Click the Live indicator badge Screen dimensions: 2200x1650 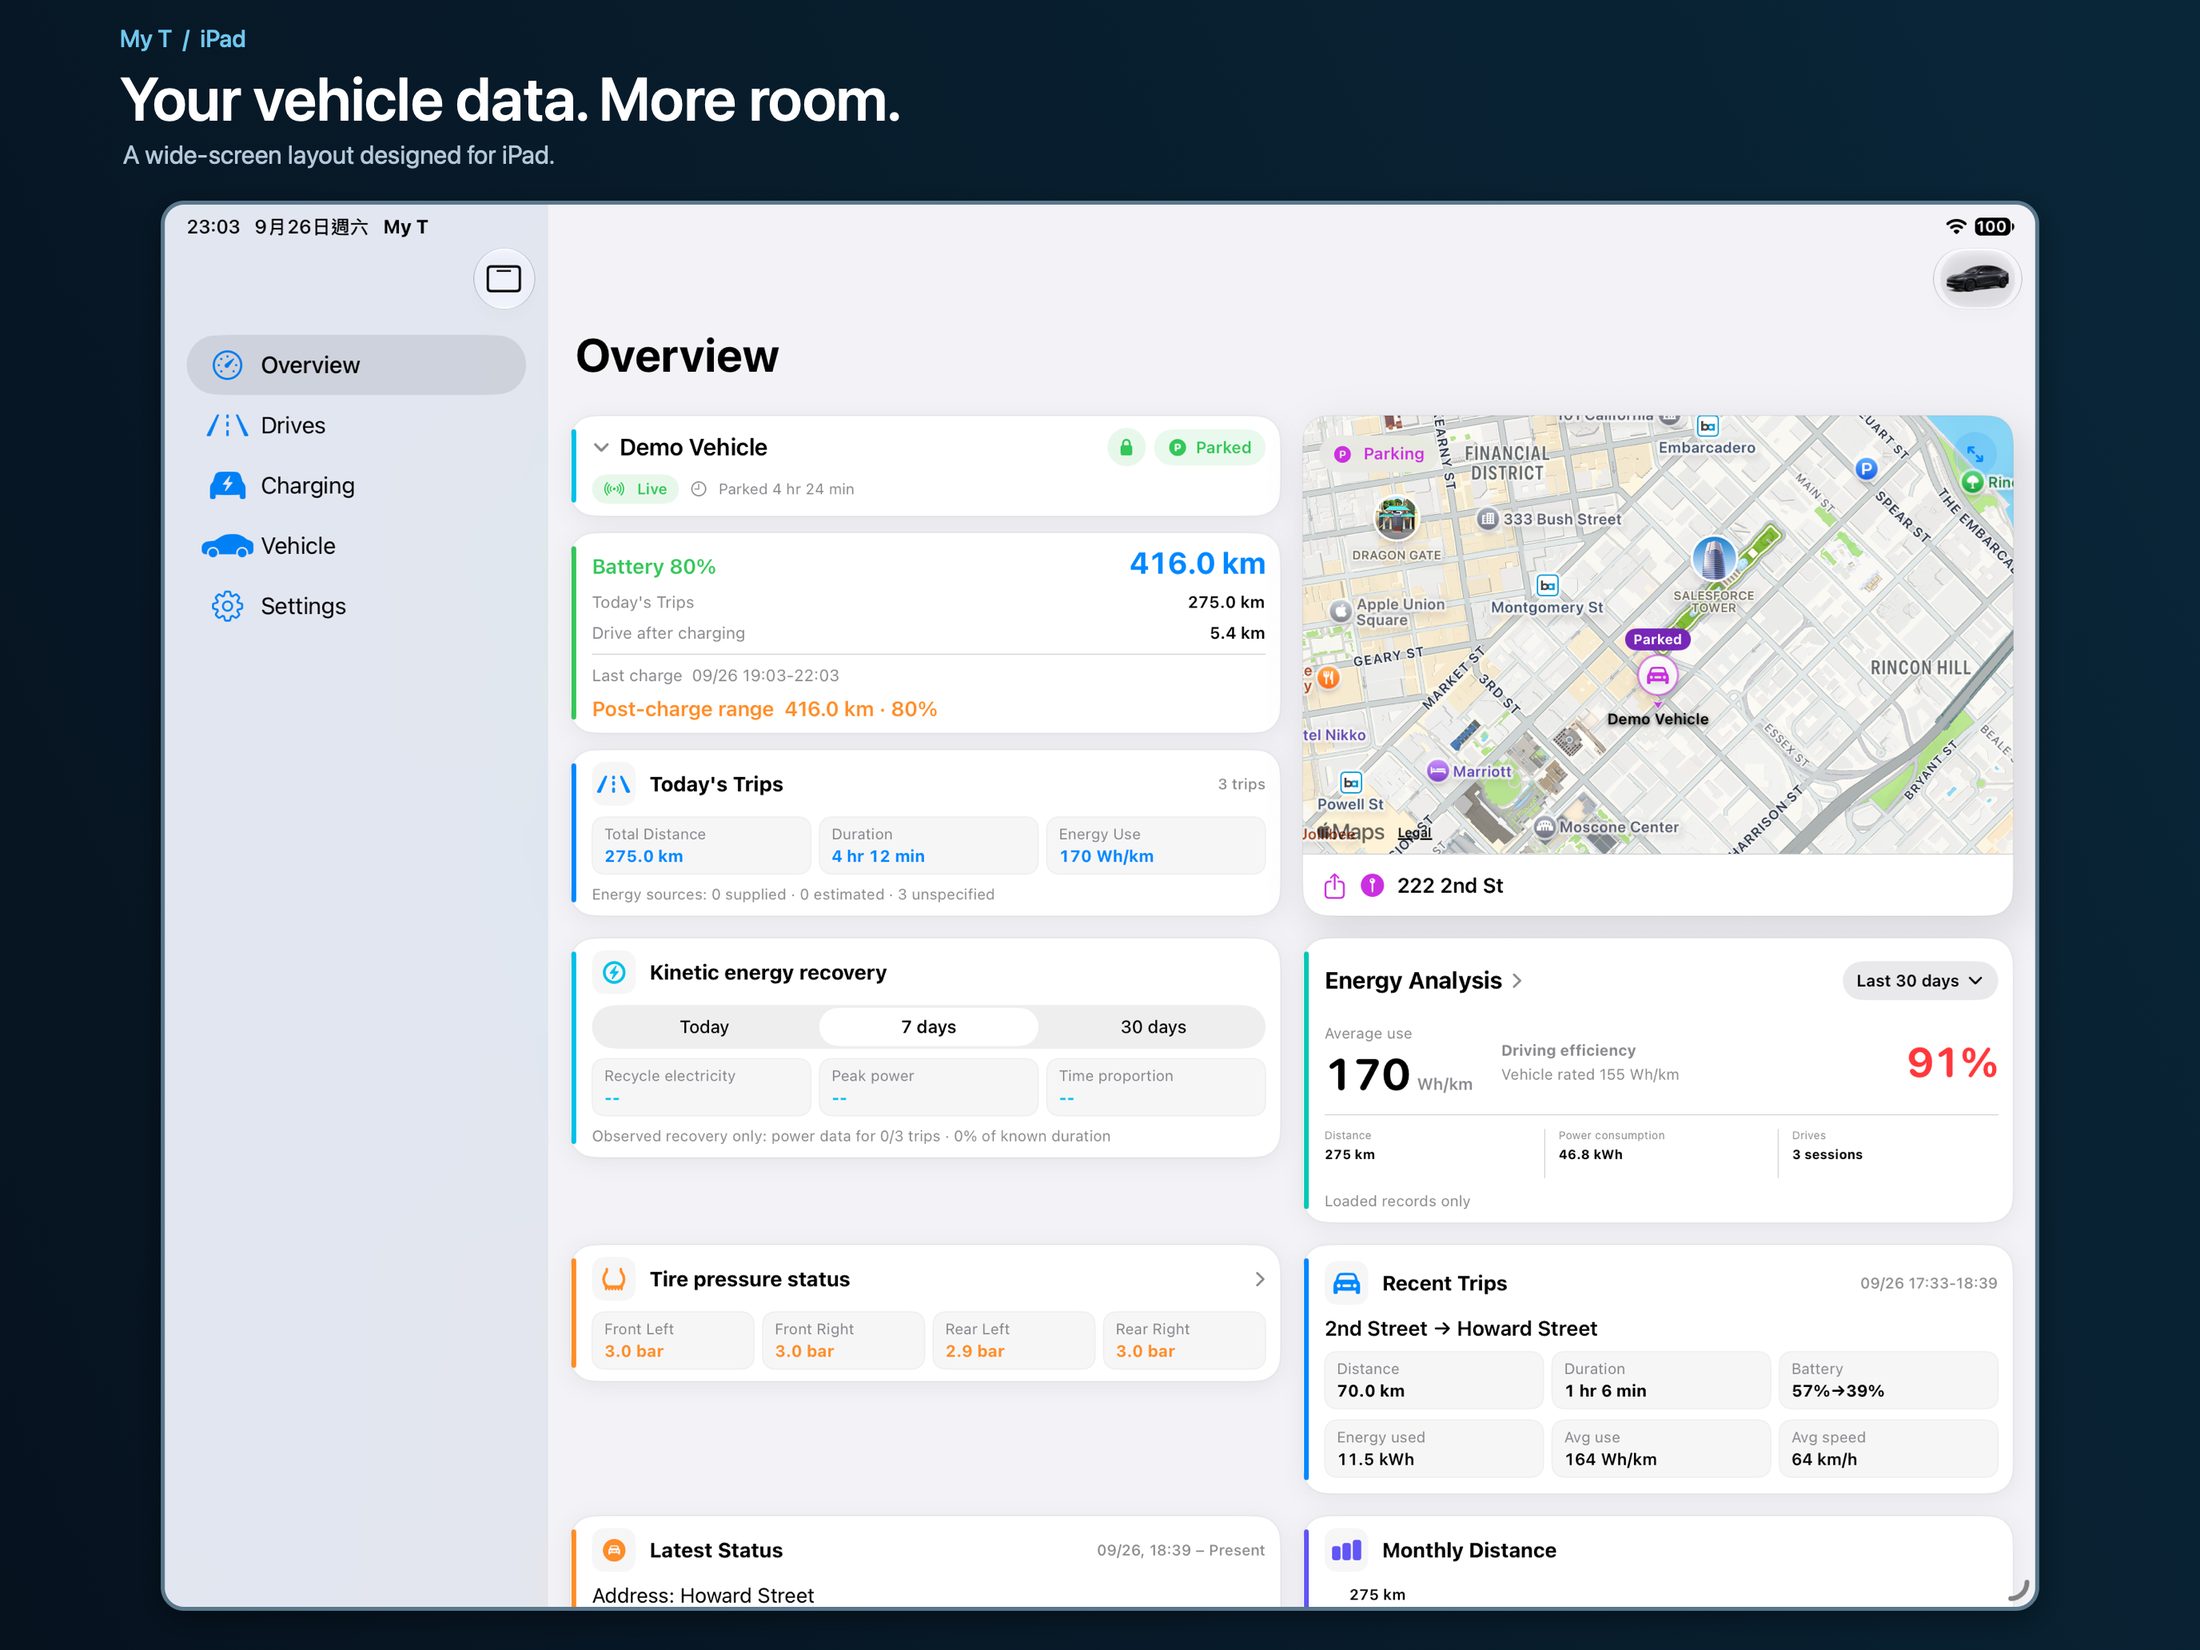[x=636, y=489]
